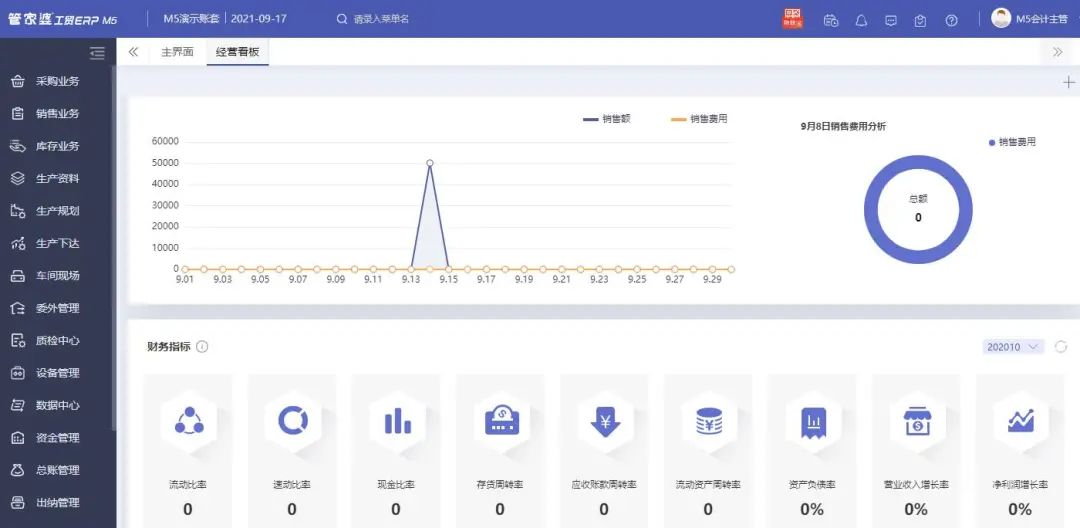The height and width of the screenshot is (528, 1080).
Task: Click the info icon beside 财务指标
Action: 202,347
